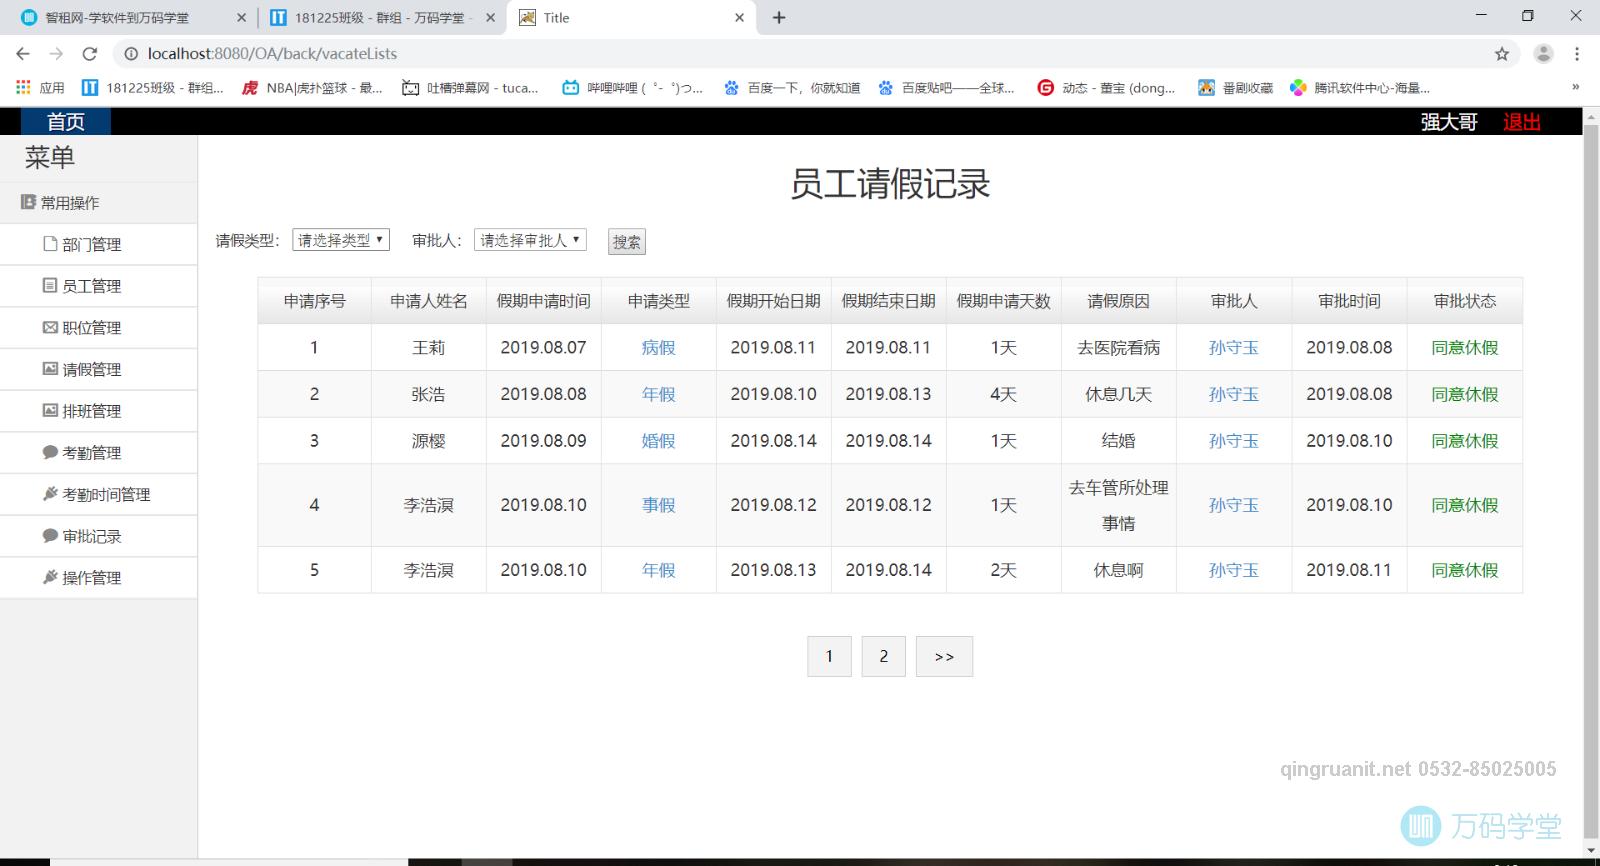Click the 考勤时间管理 wrench icon
Viewport: 1600px width, 866px height.
50,494
